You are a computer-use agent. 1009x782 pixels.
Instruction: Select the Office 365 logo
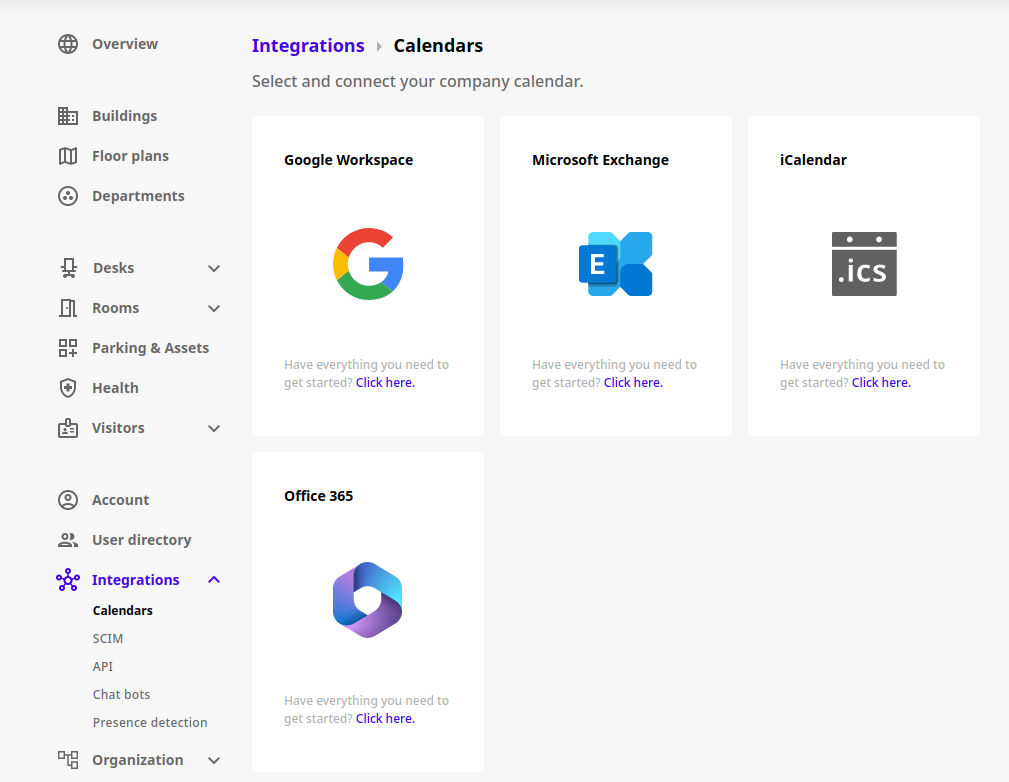tap(367, 600)
